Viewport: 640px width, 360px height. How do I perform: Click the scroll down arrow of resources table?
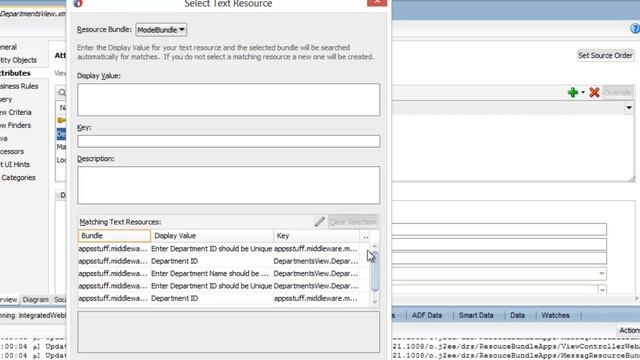pos(375,302)
